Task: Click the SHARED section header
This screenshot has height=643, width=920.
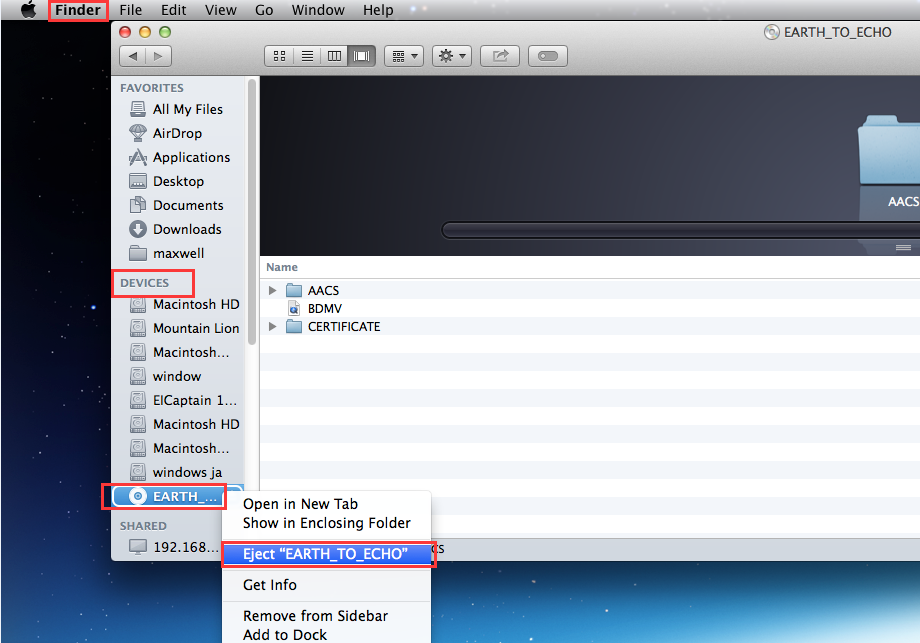Action: (x=143, y=526)
